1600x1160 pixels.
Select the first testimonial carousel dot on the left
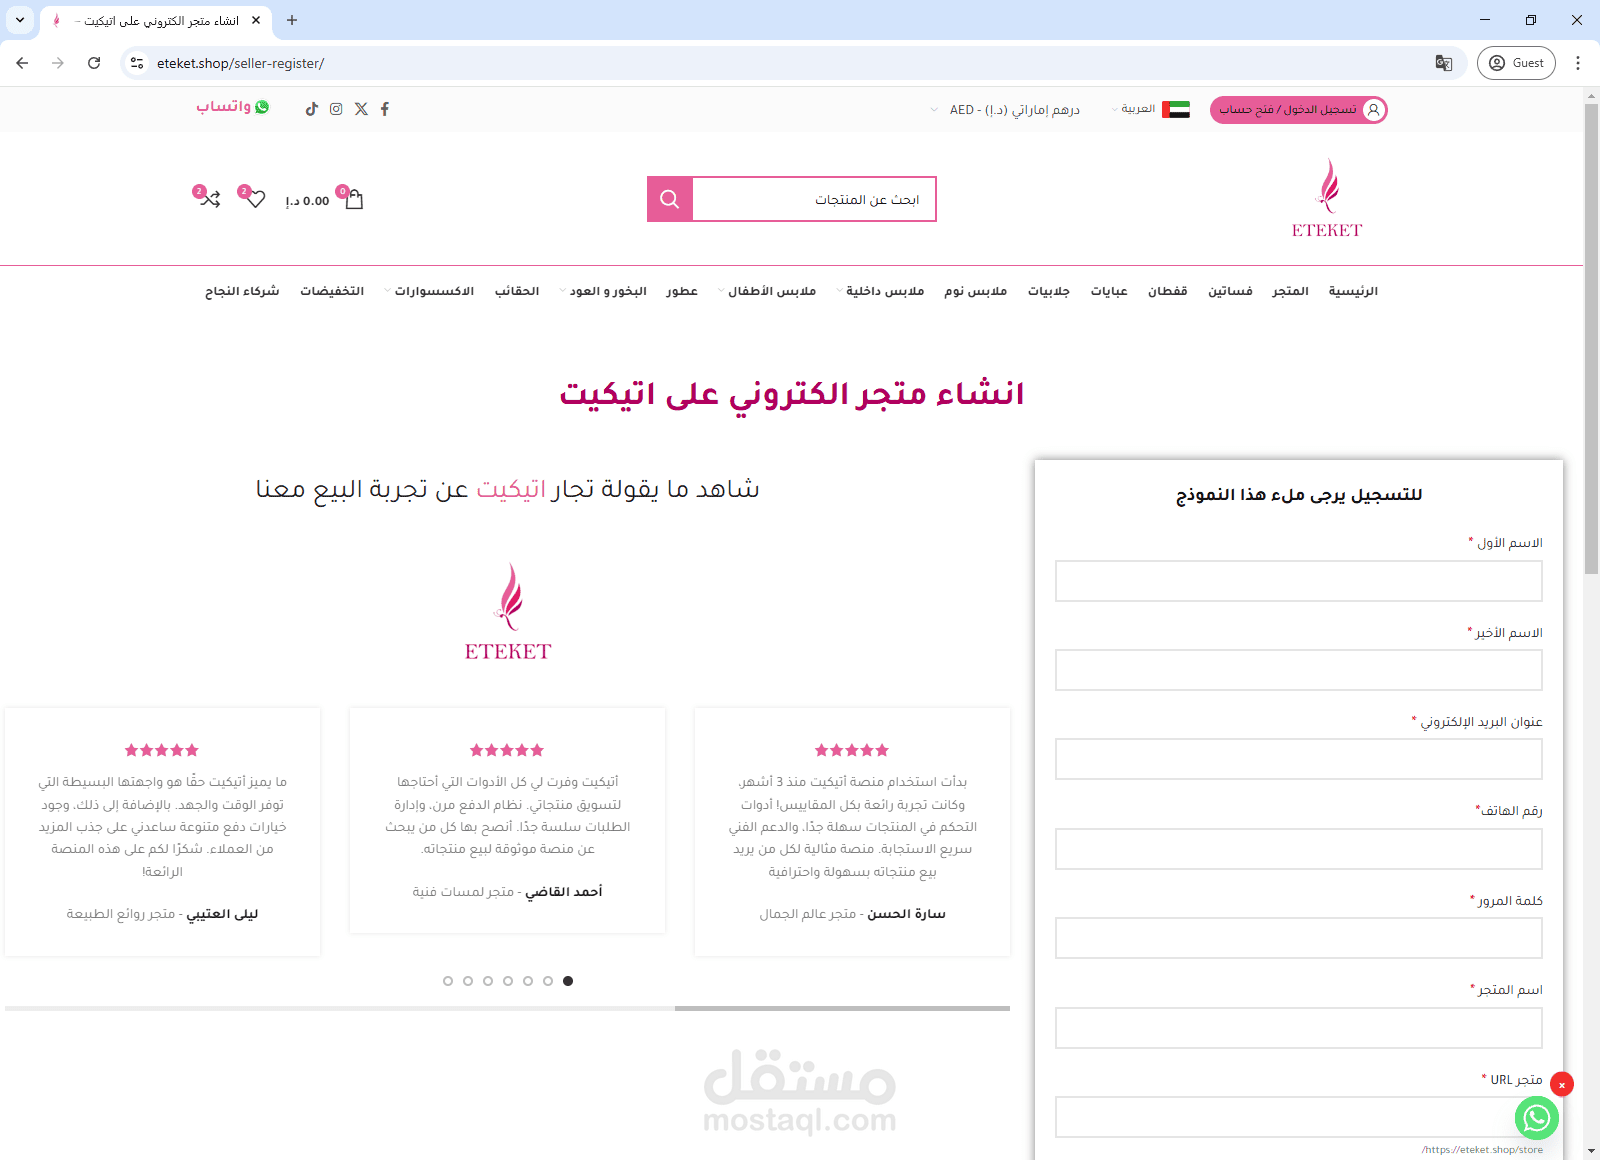pos(448,981)
